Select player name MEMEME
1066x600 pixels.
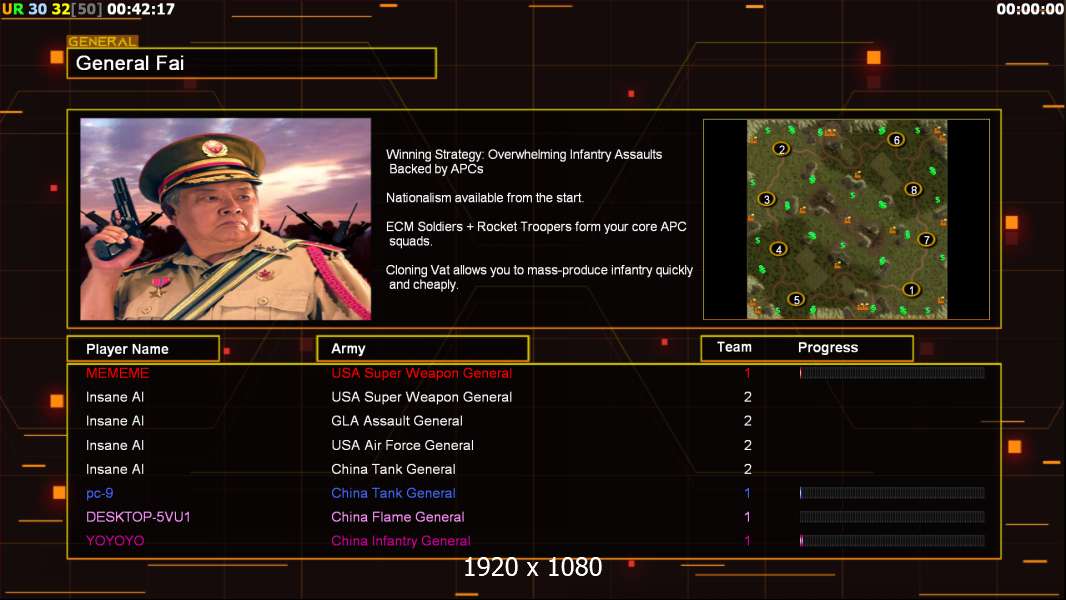click(117, 373)
